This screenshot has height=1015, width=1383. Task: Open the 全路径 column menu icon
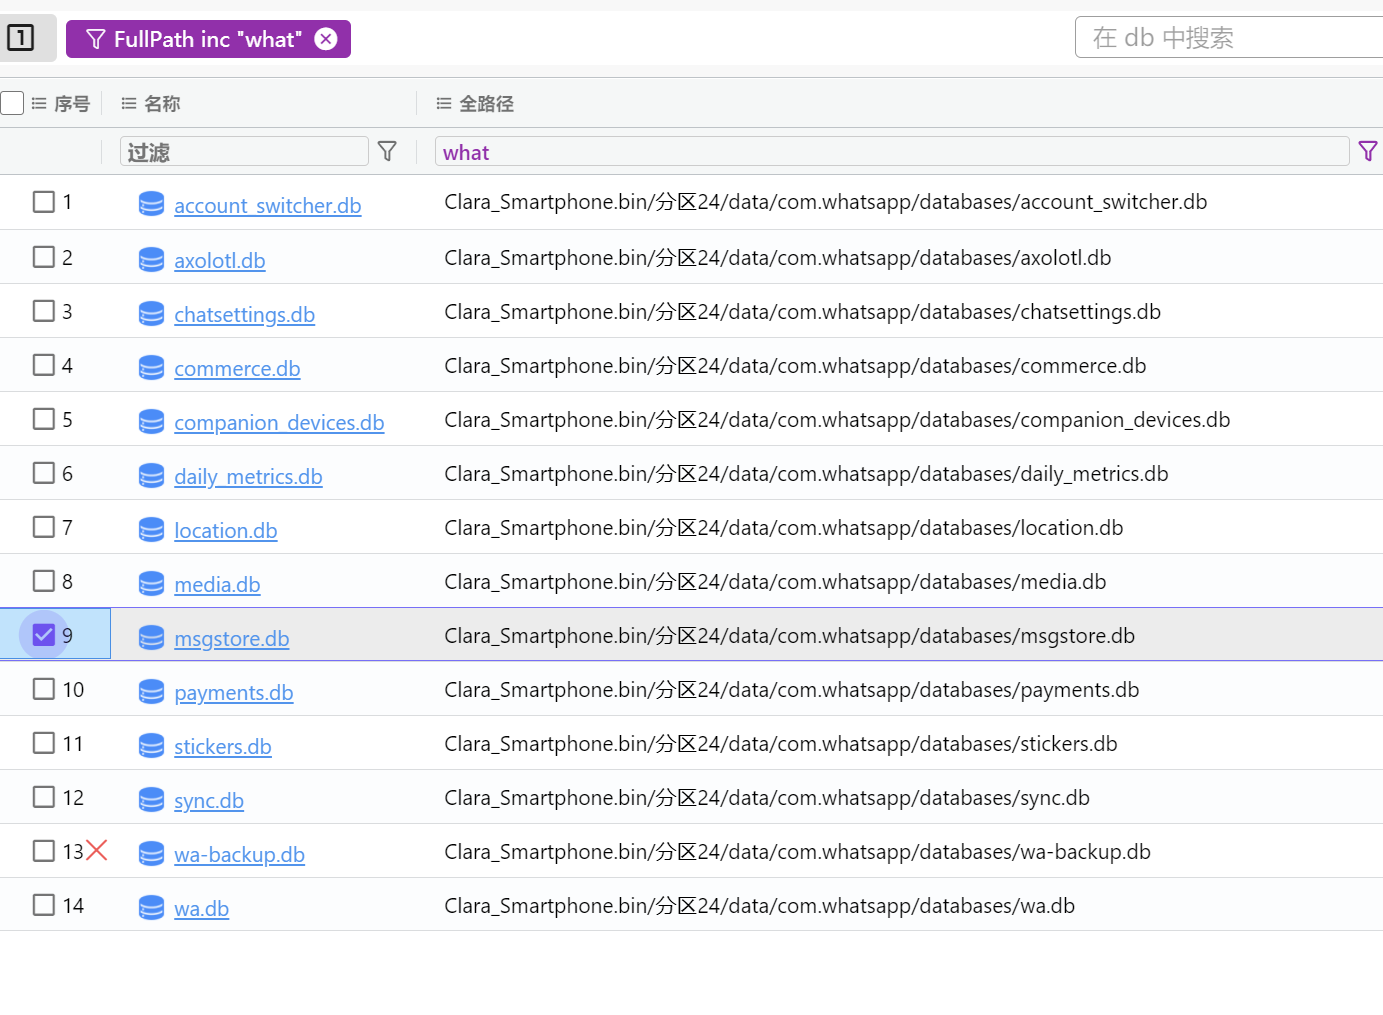pos(444,103)
